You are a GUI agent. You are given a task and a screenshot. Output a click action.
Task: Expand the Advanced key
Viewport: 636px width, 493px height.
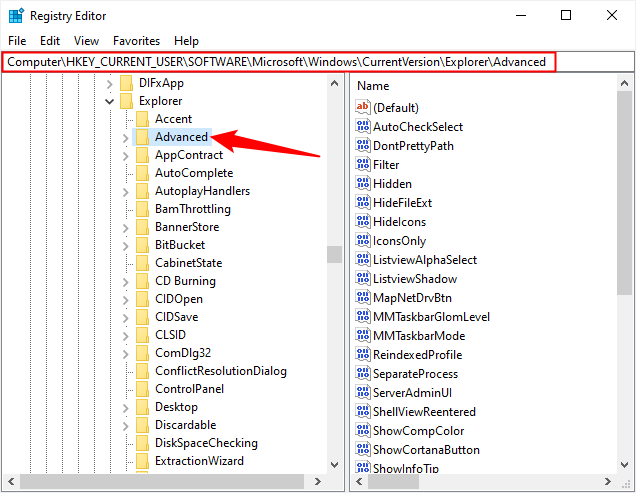[125, 138]
